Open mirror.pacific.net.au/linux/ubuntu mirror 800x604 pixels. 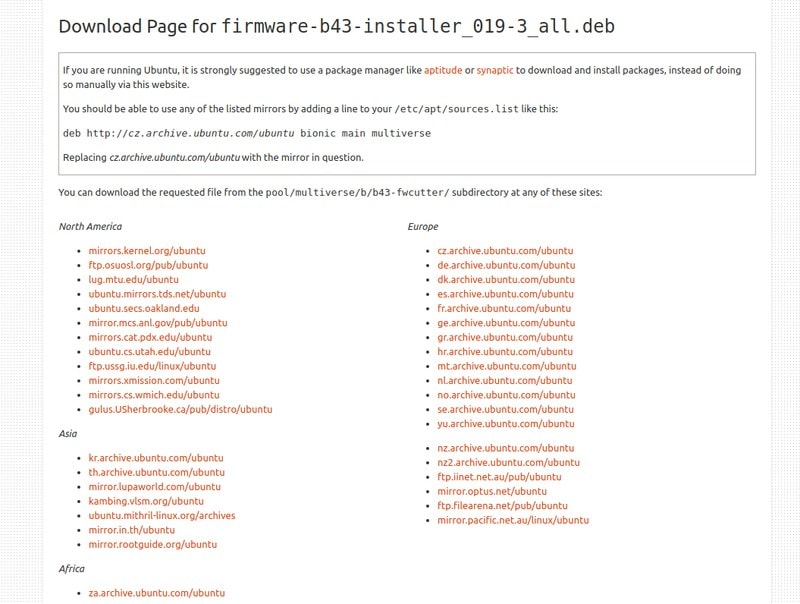point(513,520)
